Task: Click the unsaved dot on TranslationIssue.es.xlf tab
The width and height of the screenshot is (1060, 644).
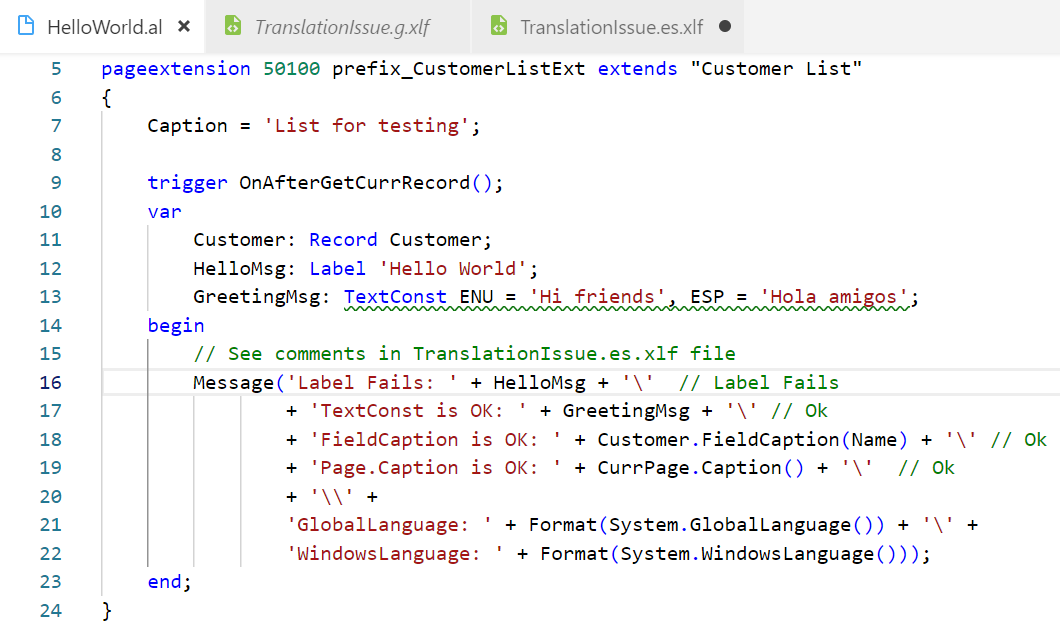Action: [x=725, y=26]
